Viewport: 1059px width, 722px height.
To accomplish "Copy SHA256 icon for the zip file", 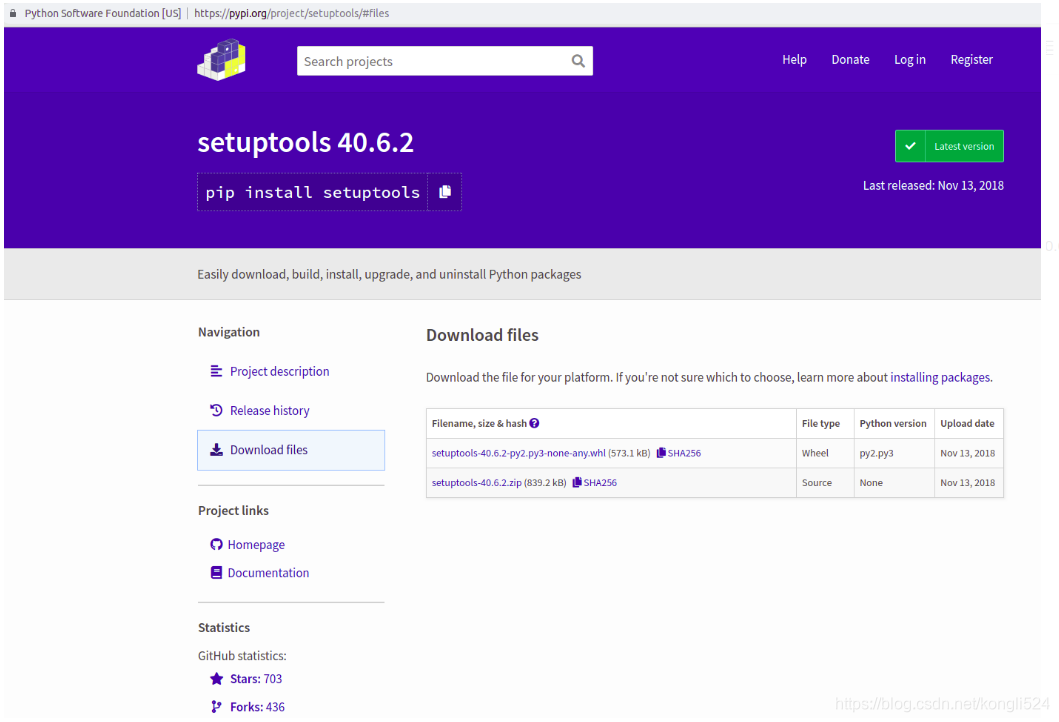I will click(577, 482).
